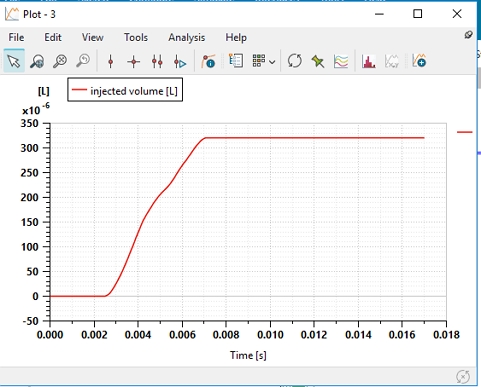Add a crosshair cursor marker

134,62
